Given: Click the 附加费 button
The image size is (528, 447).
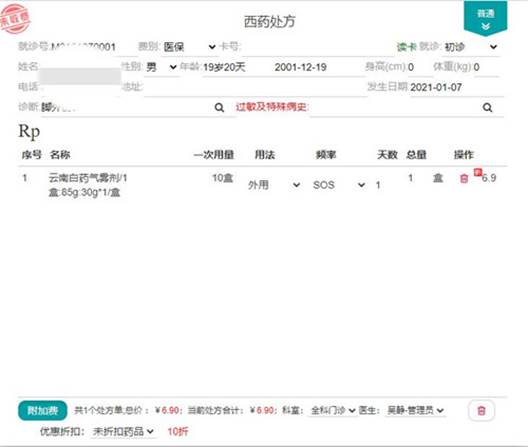Looking at the screenshot, I should click(x=42, y=411).
